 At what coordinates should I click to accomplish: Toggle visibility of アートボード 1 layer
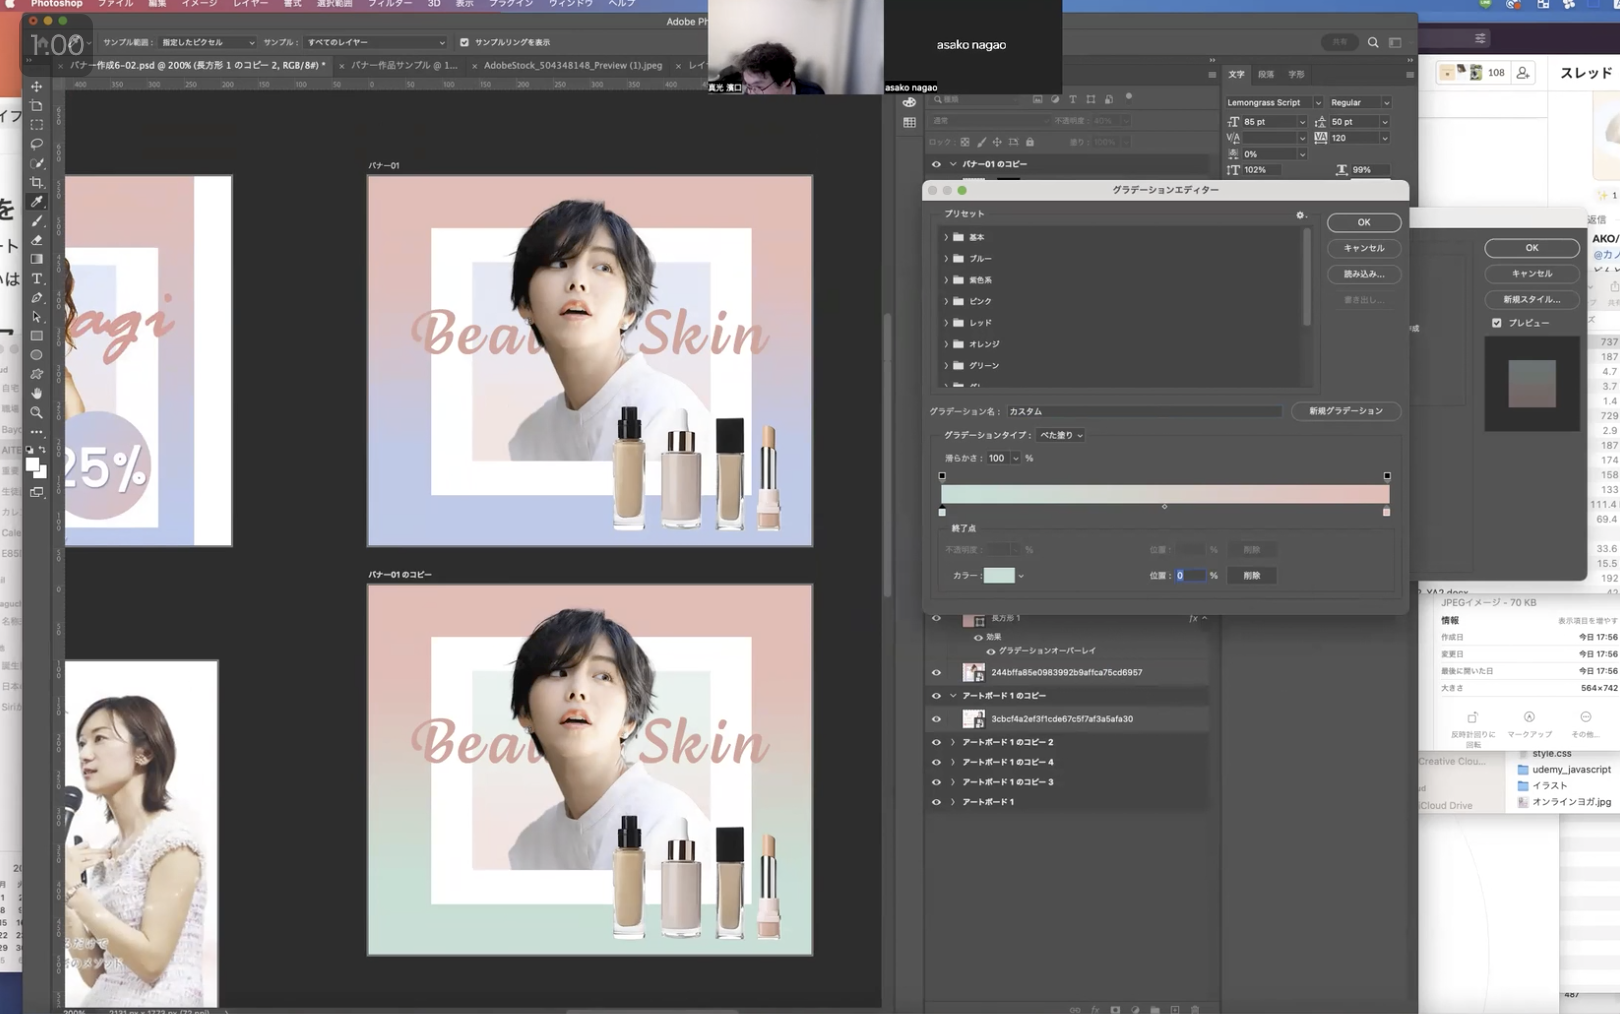coord(936,802)
